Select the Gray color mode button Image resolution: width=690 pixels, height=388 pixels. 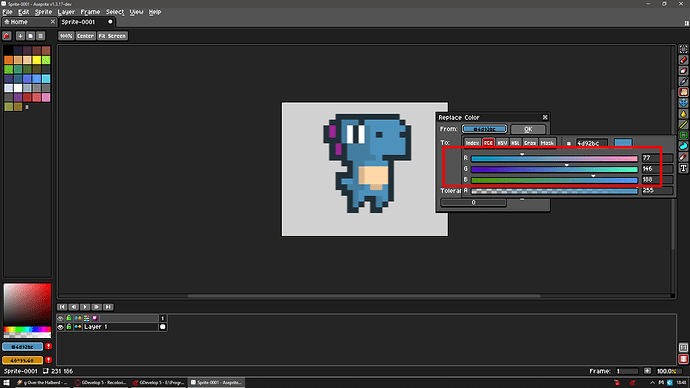530,143
